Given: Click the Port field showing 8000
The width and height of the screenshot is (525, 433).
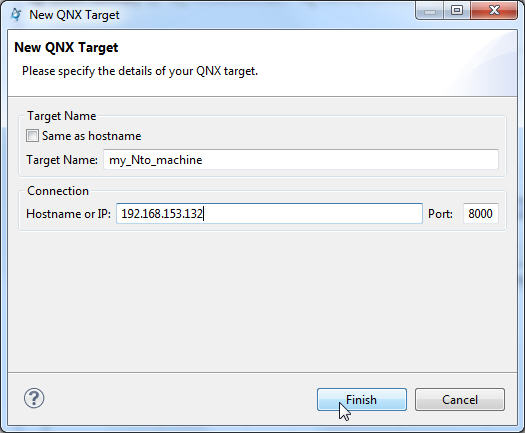Looking at the screenshot, I should click(481, 213).
